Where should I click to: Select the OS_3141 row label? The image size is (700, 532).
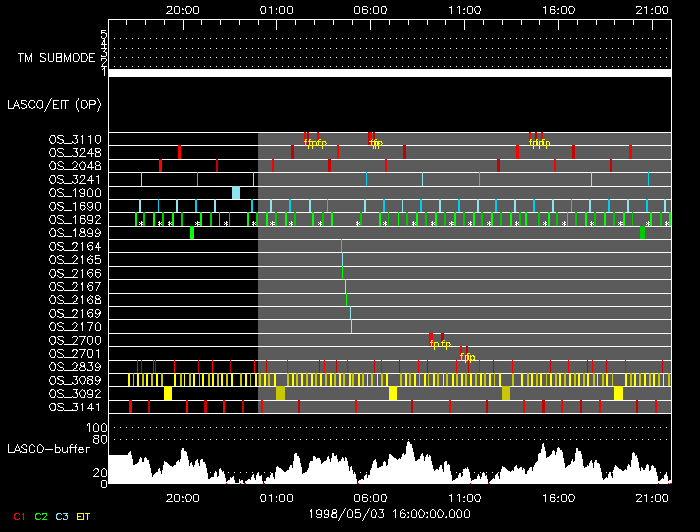(75, 407)
